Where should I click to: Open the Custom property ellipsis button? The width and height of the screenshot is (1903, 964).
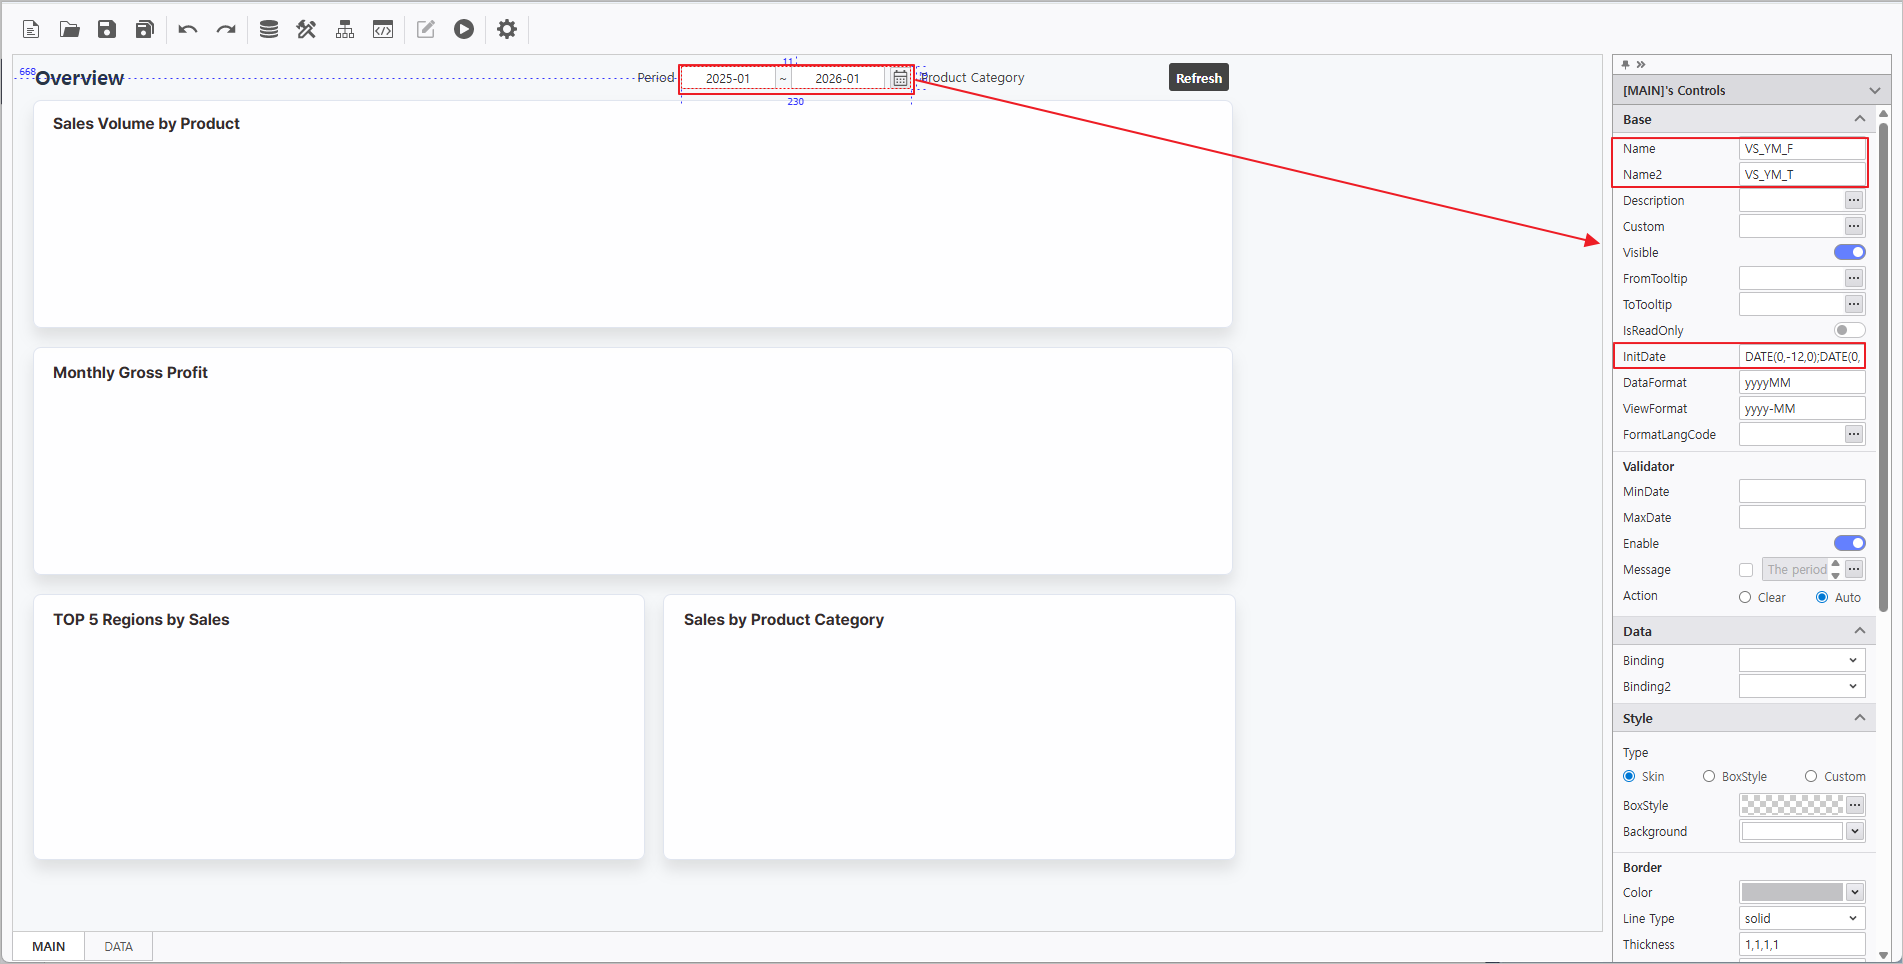click(x=1854, y=226)
